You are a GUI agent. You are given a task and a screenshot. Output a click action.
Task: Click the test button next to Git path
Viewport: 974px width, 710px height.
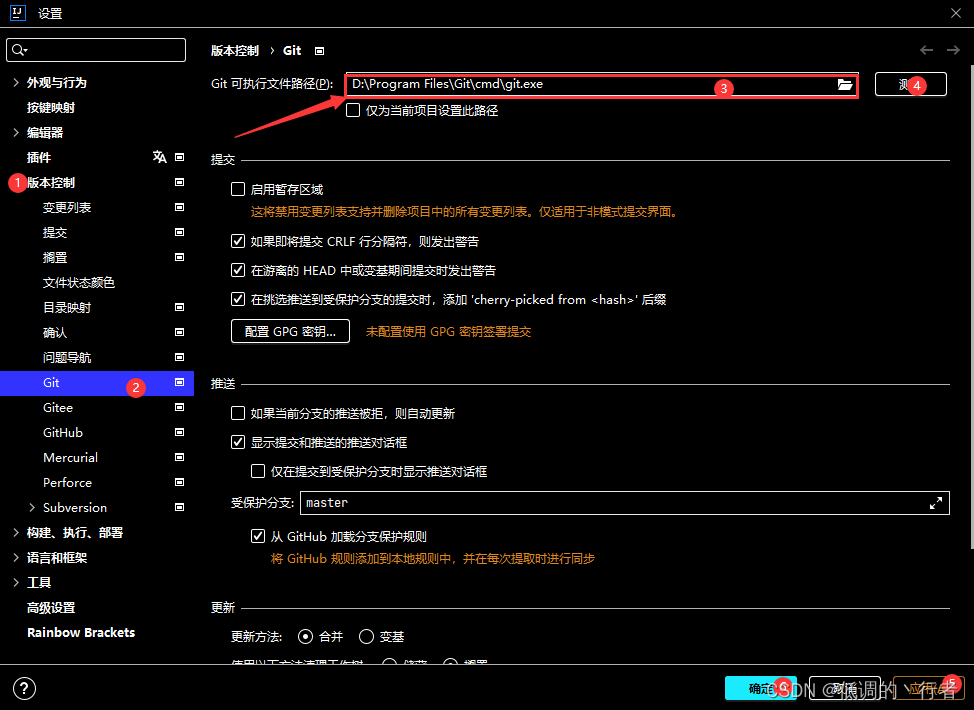tap(911, 84)
